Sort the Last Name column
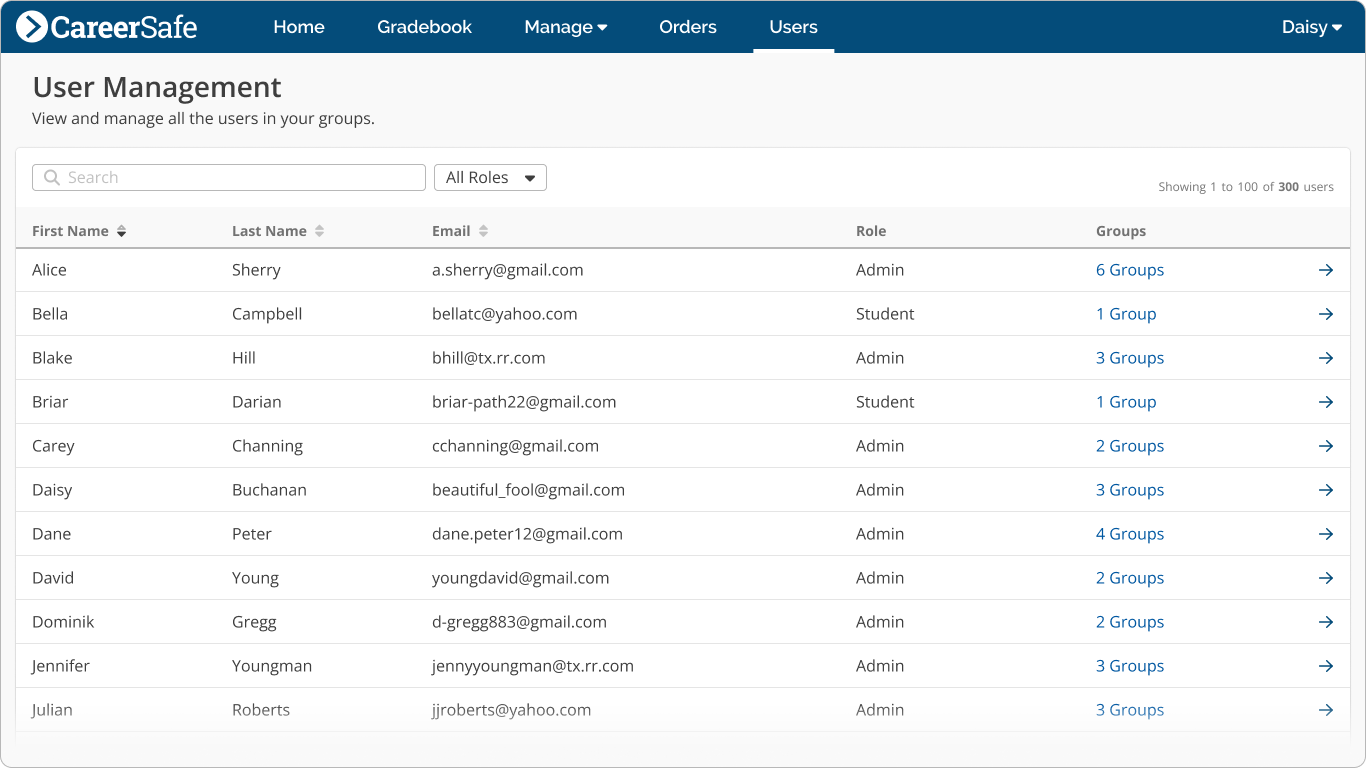Image resolution: width=1366 pixels, height=768 pixels. pyautogui.click(x=319, y=230)
